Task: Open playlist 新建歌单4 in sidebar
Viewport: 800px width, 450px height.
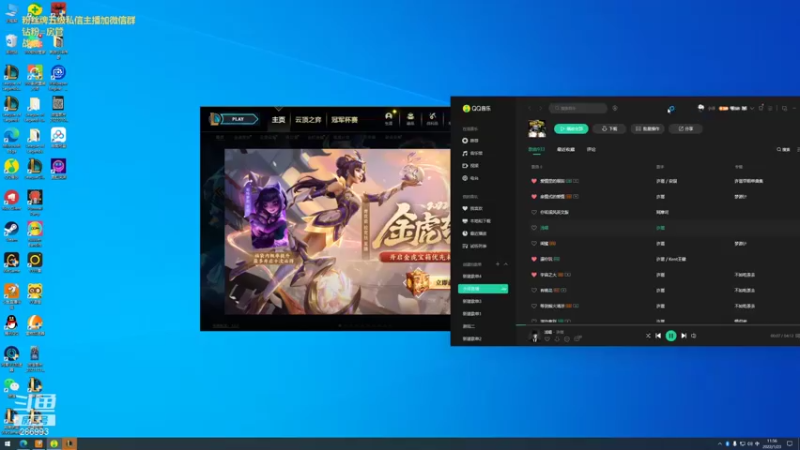Action: pos(472,276)
